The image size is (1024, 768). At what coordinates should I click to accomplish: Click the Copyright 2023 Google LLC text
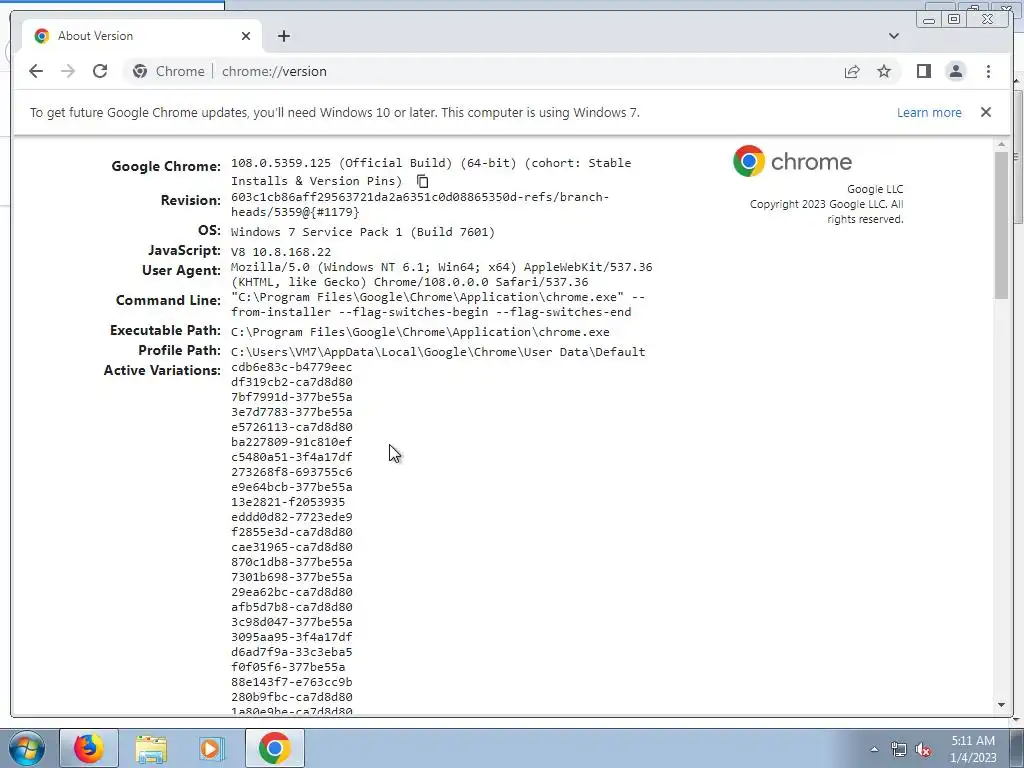pyautogui.click(x=826, y=212)
